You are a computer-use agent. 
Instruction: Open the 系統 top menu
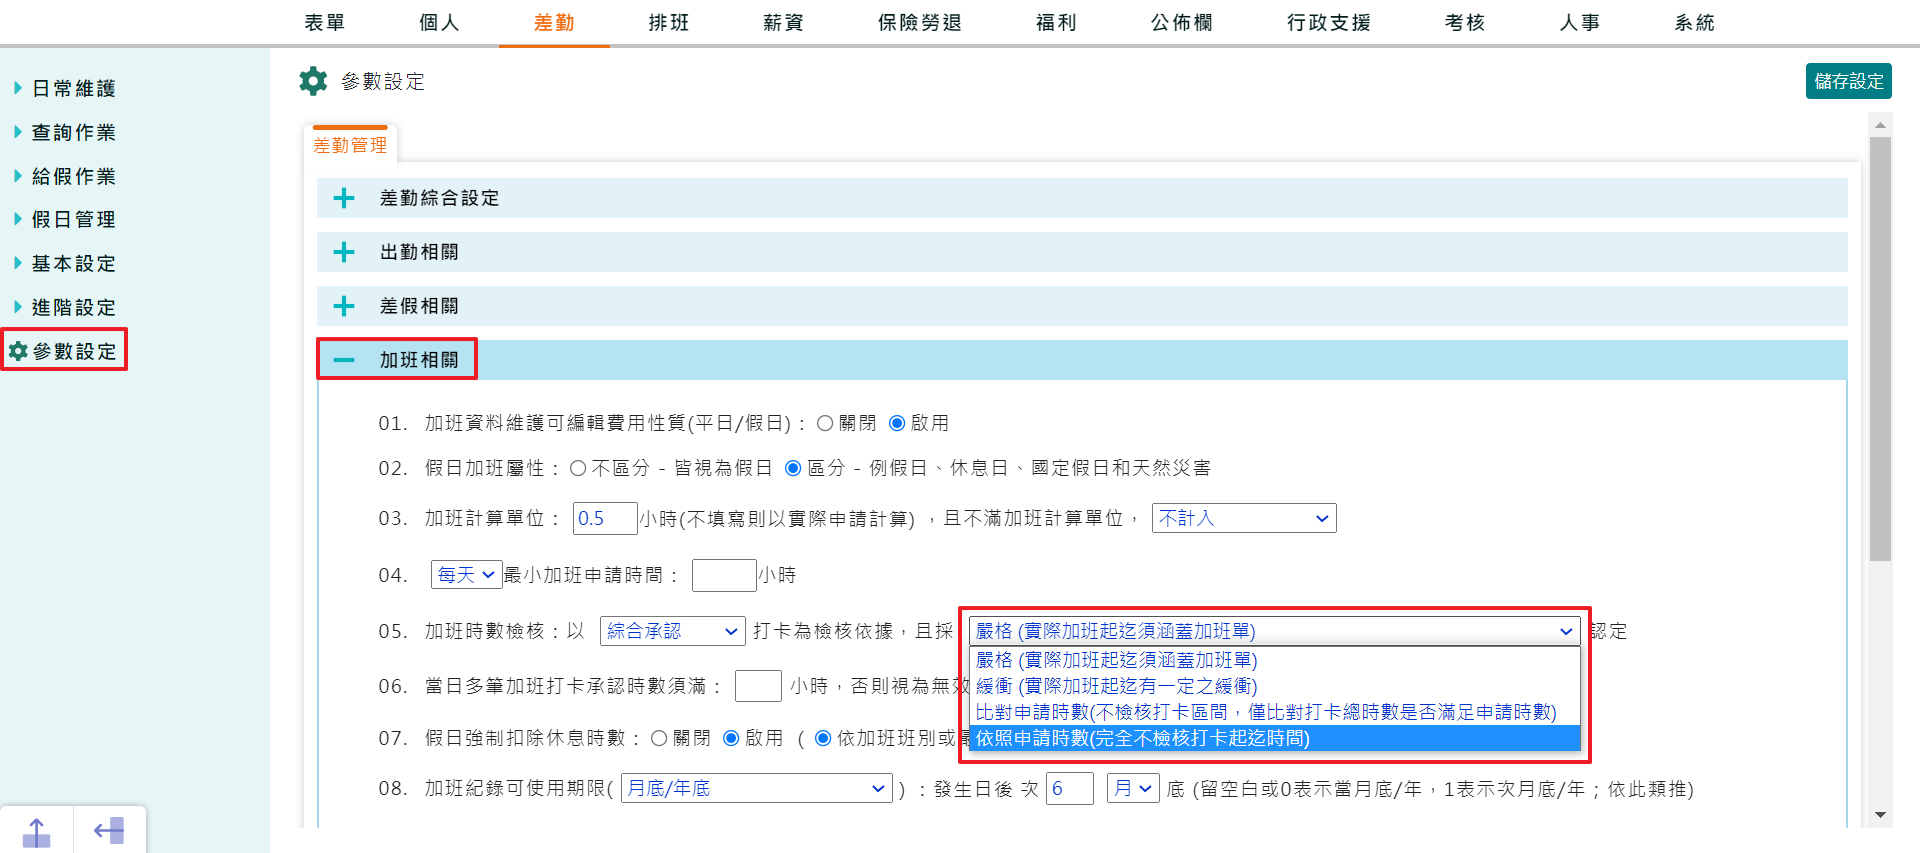(1695, 22)
